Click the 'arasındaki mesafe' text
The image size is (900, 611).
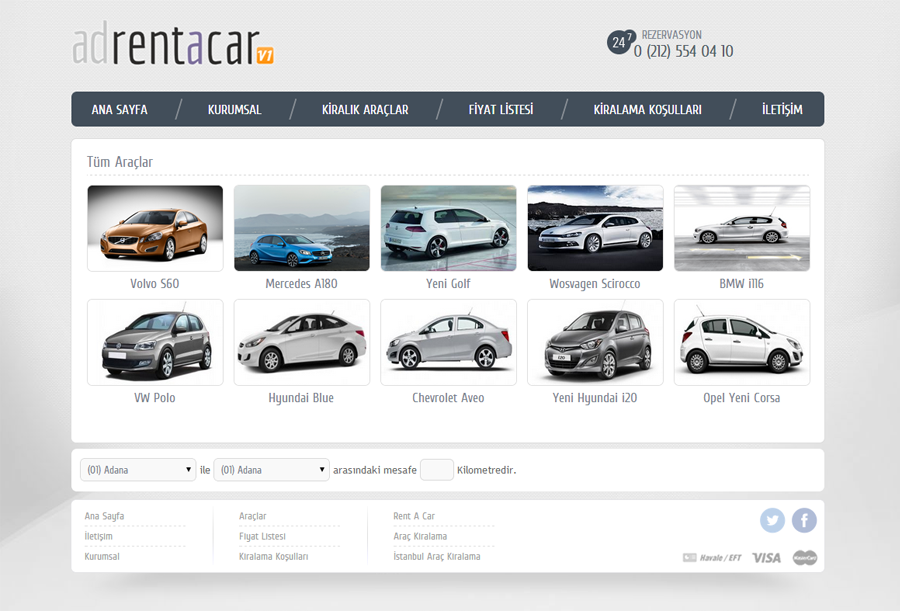[375, 470]
